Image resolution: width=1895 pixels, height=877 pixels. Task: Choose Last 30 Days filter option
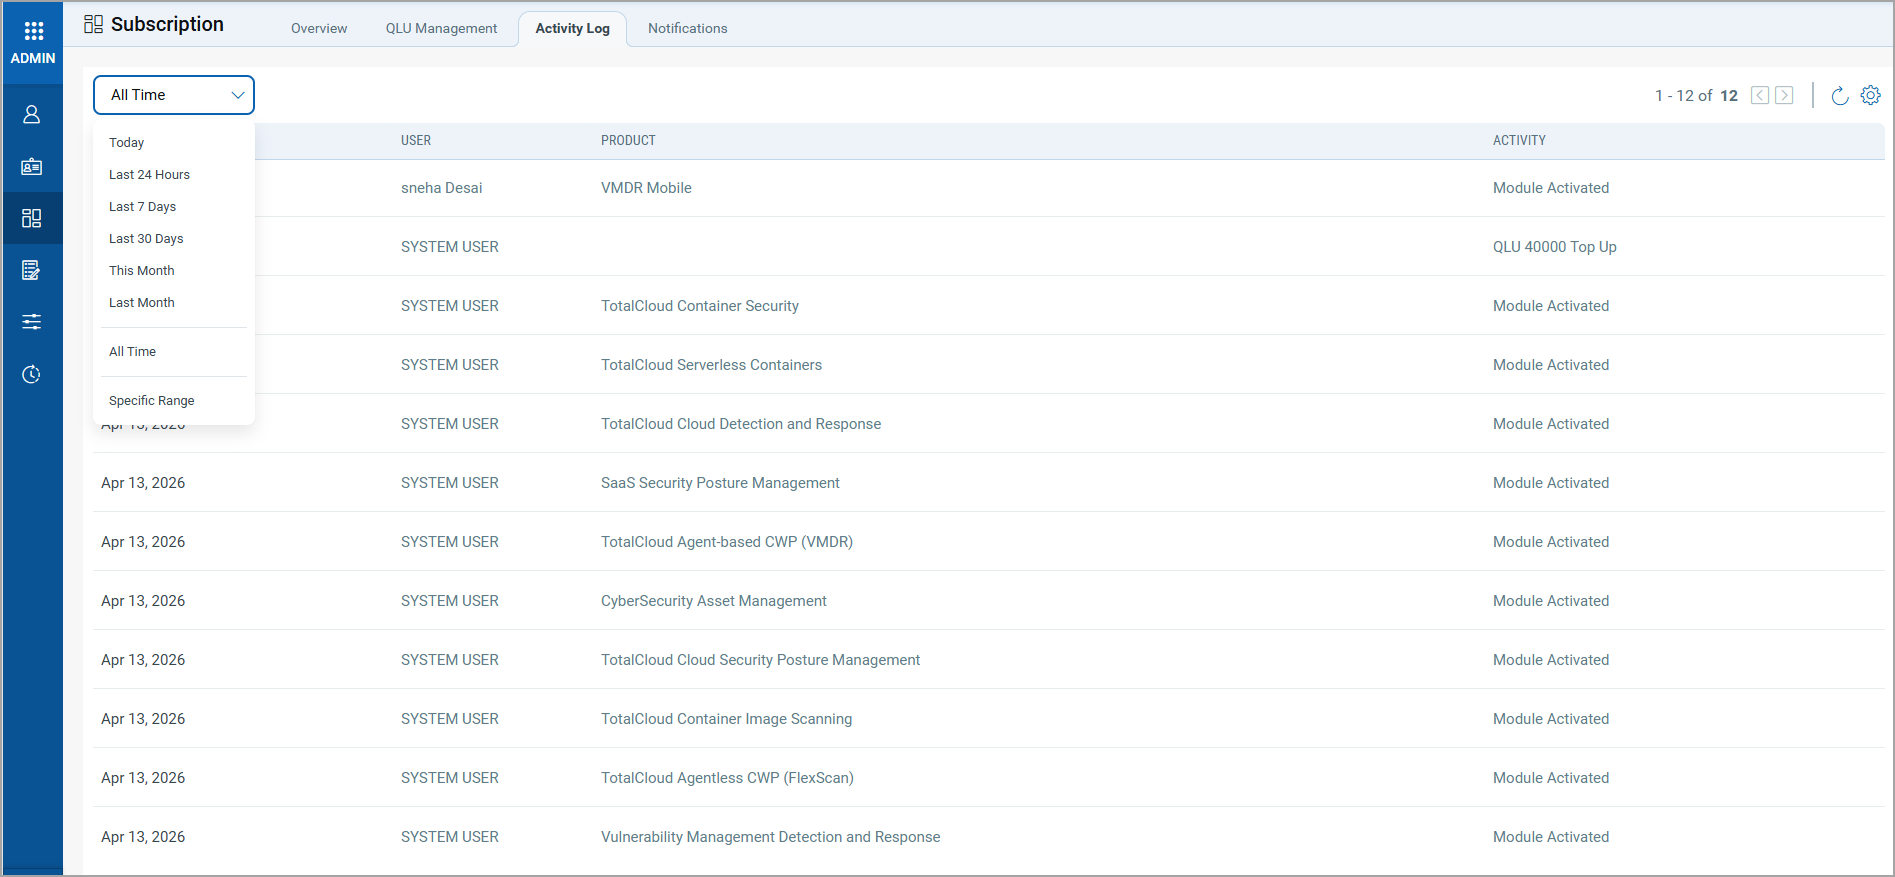coord(146,239)
